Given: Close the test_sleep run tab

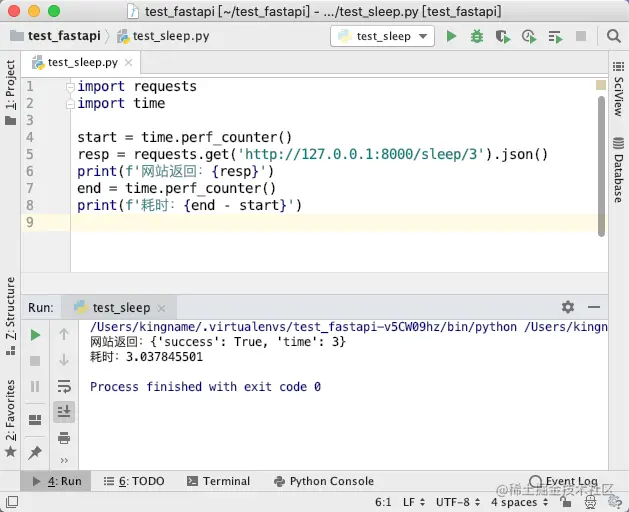Looking at the screenshot, I should (x=161, y=308).
